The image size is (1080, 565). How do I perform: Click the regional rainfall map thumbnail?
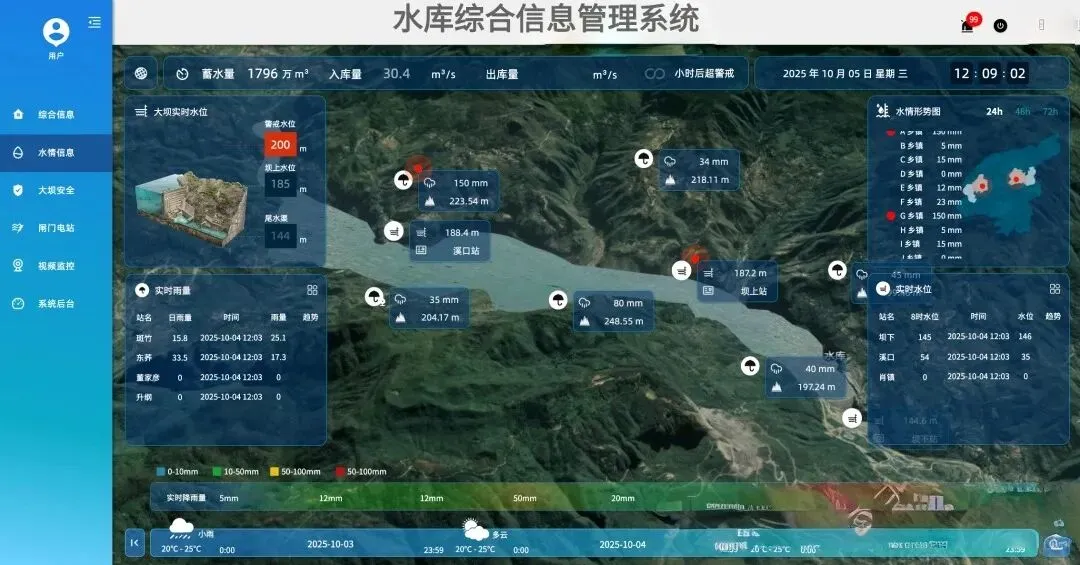point(1011,183)
